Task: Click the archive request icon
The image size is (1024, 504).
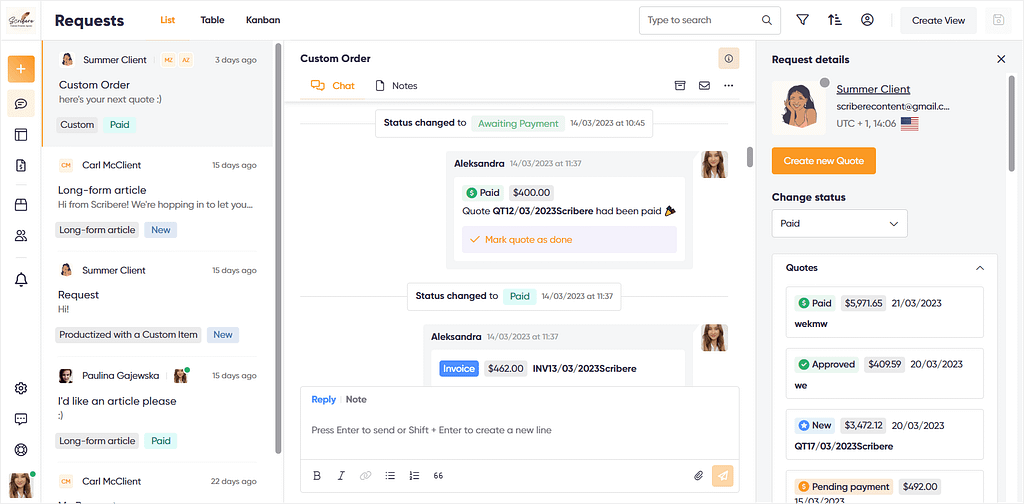Action: [x=680, y=86]
